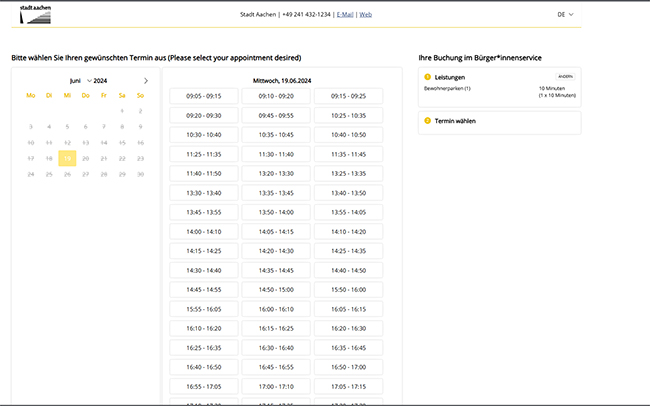Select the 14:50 - 15:00 appointment slot
Screen dimensions: 650x406
tap(276, 289)
